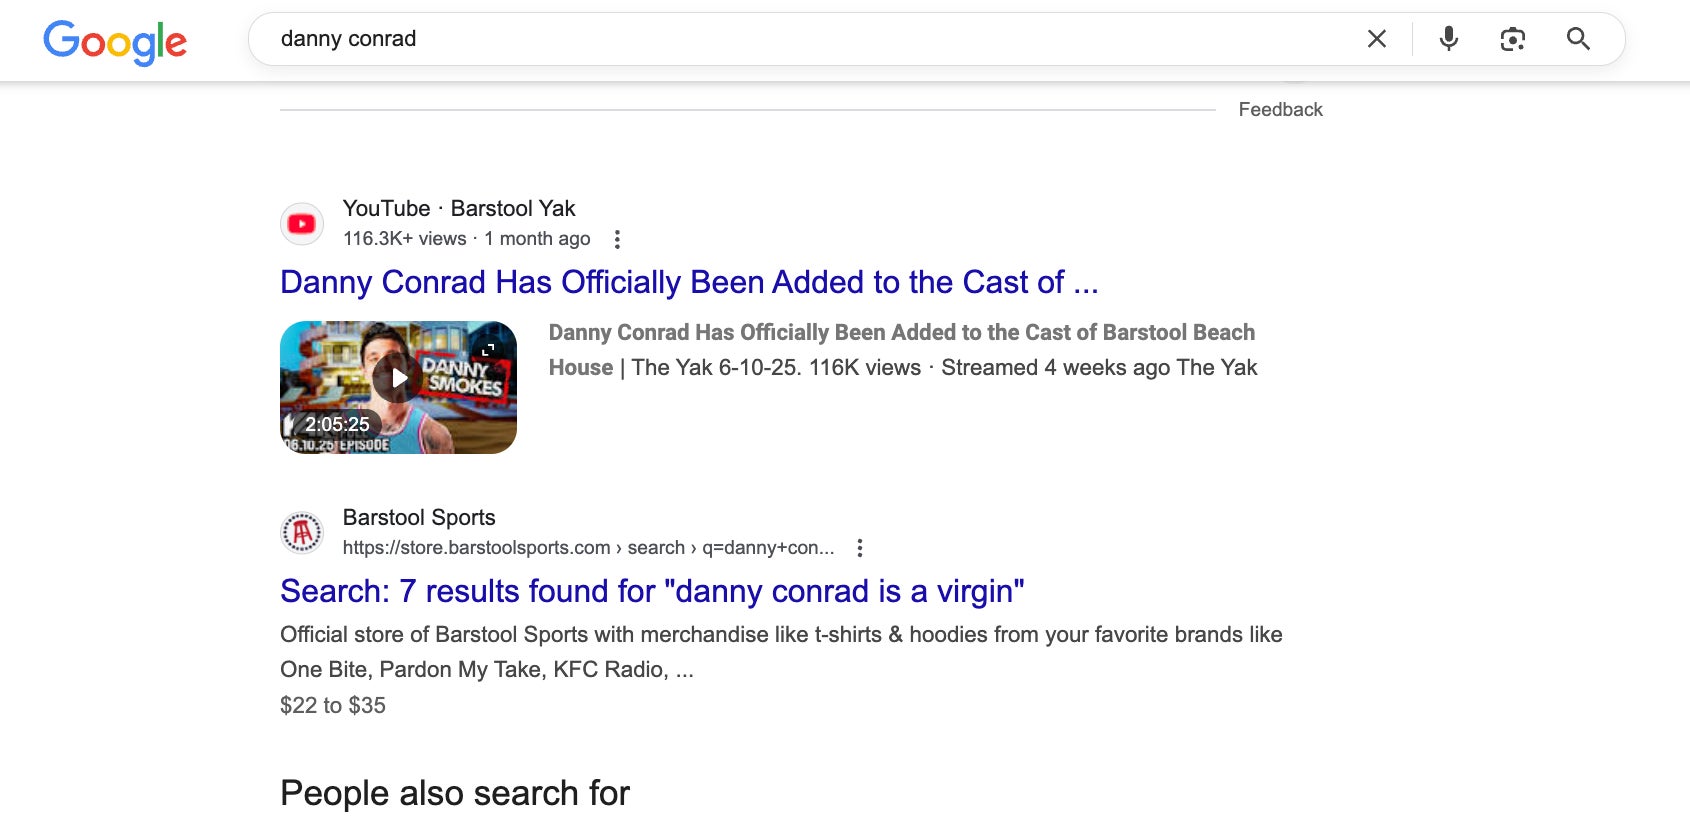Click "YouTube · Barstool Yak" source name
Screen dimensions: 1690x820
click(x=459, y=208)
